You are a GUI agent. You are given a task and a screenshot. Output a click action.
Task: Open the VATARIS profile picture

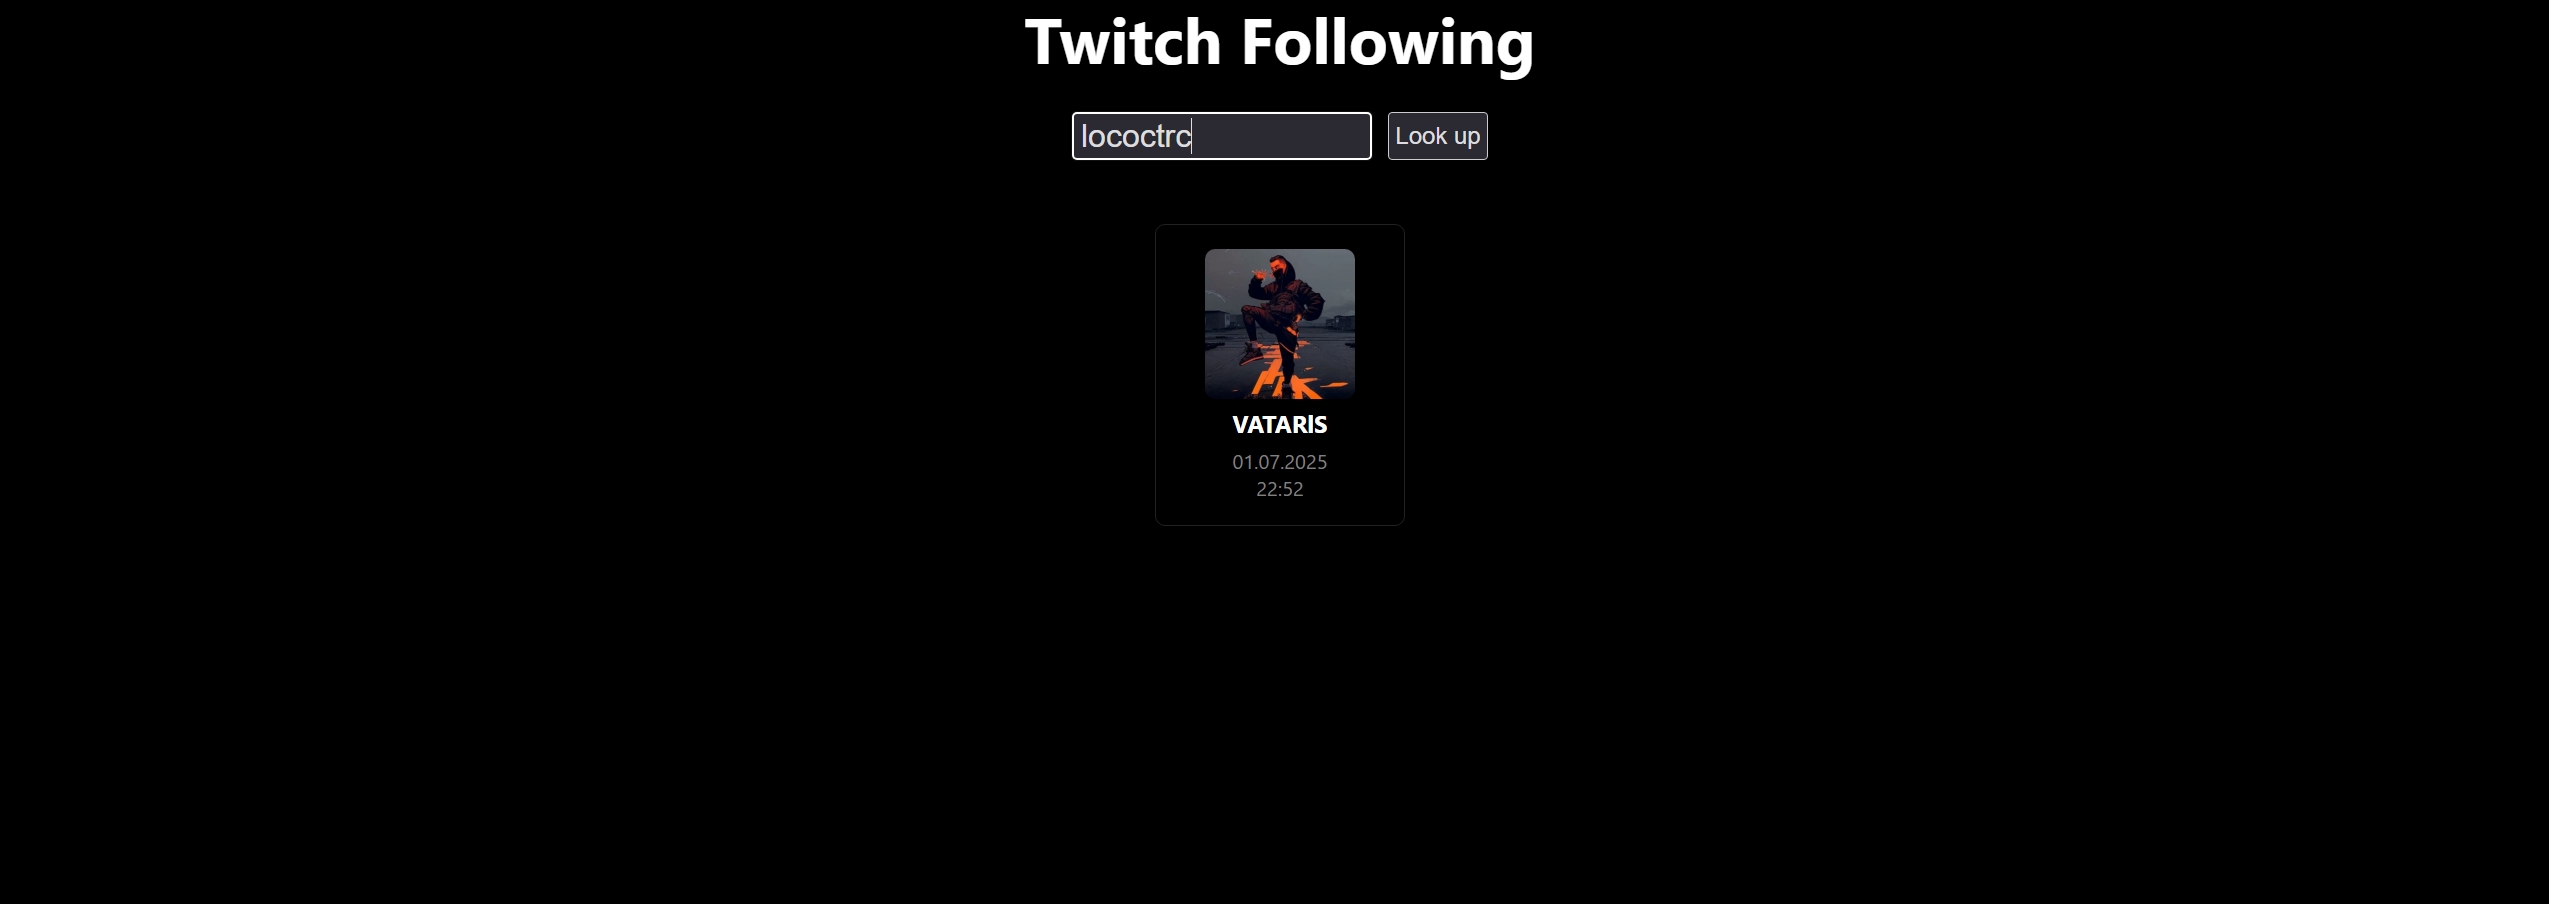(1279, 324)
